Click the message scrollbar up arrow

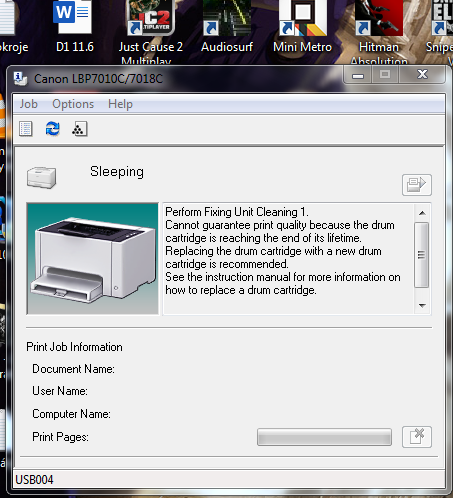(422, 213)
